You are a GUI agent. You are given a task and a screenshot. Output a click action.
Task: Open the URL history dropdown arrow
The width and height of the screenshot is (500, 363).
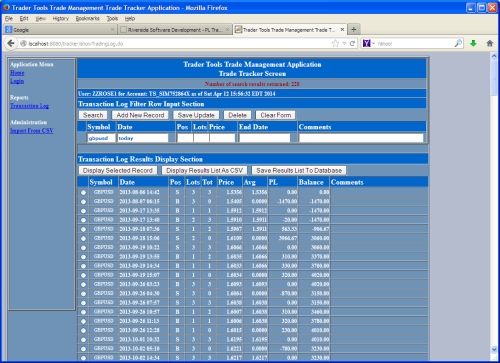pos(344,43)
